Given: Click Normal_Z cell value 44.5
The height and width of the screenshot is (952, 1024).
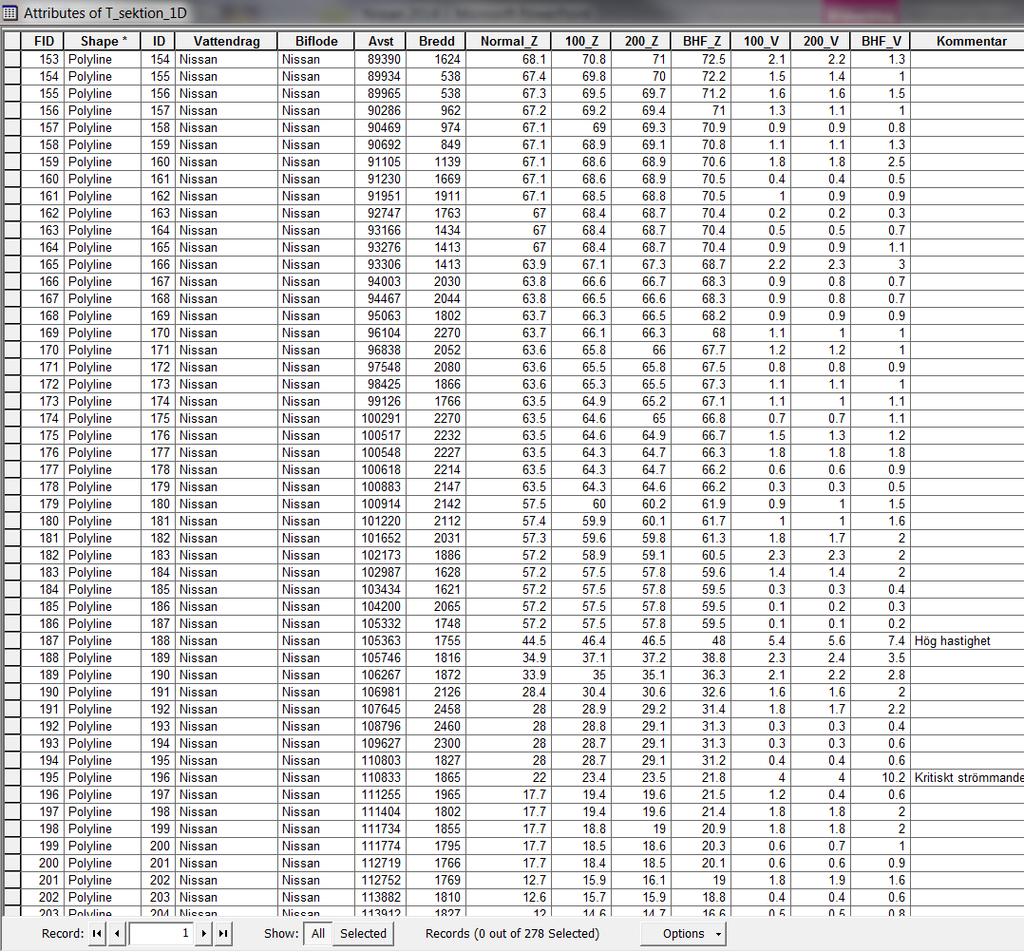Looking at the screenshot, I should coord(509,641).
